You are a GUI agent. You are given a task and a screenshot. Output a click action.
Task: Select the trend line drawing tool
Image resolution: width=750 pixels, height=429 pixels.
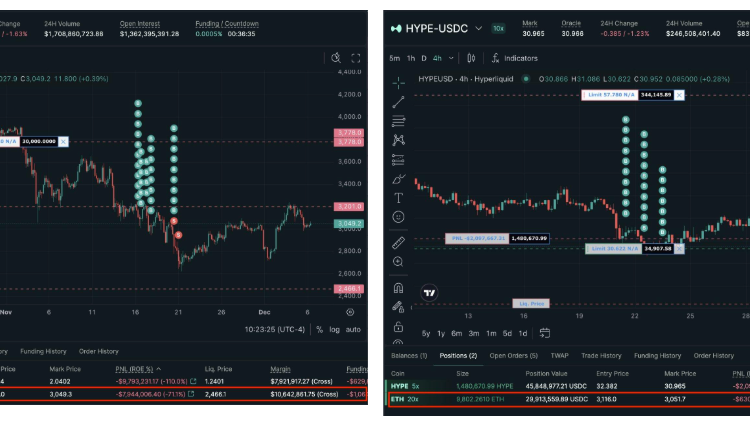tap(399, 101)
